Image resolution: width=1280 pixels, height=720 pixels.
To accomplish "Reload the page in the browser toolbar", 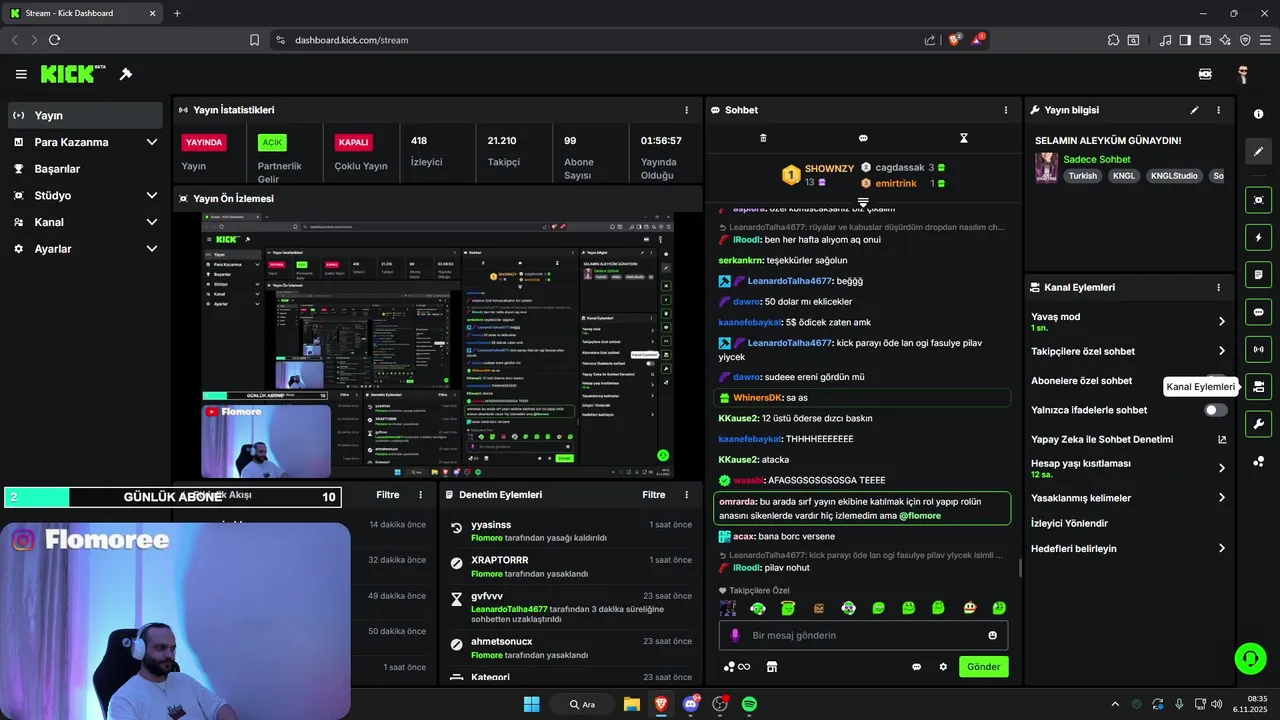I will [x=54, y=40].
